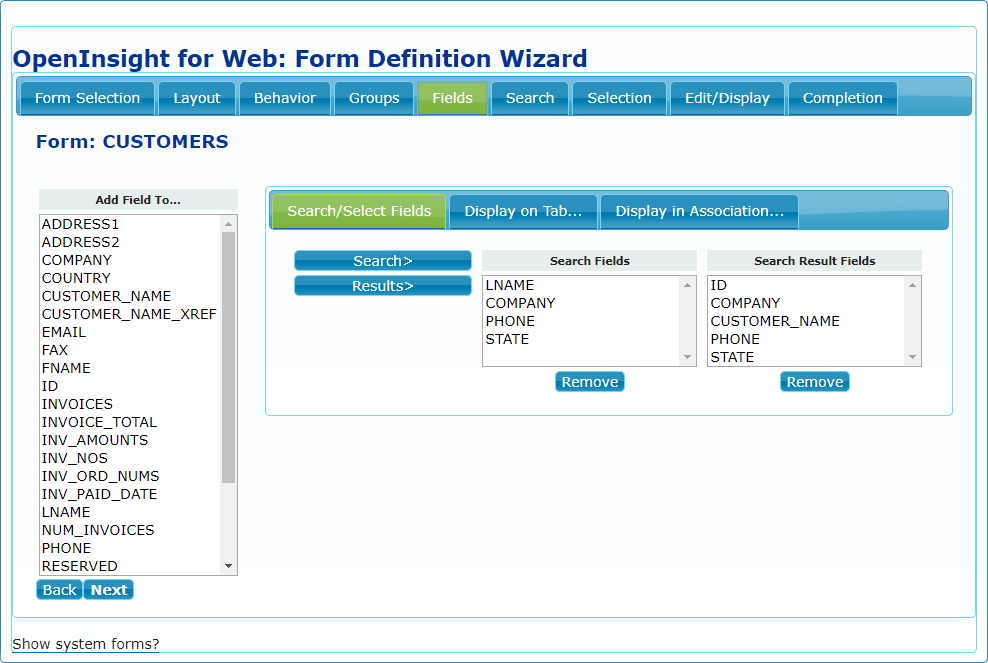The image size is (988, 663).
Task: Select the FNAME field
Action: coord(130,368)
